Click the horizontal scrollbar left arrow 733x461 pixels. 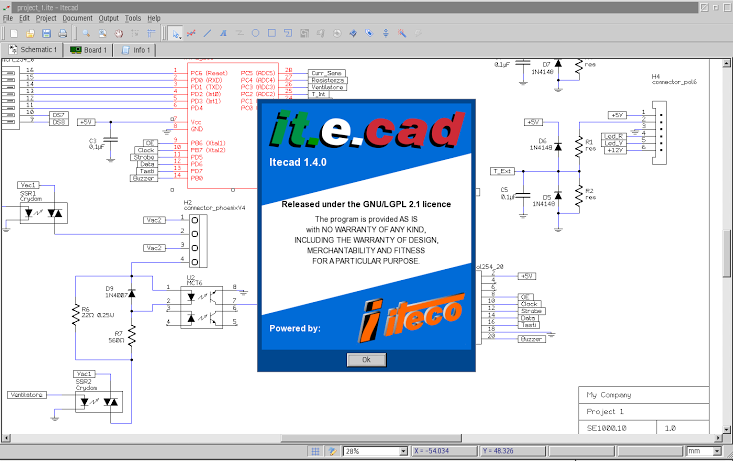click(6, 438)
